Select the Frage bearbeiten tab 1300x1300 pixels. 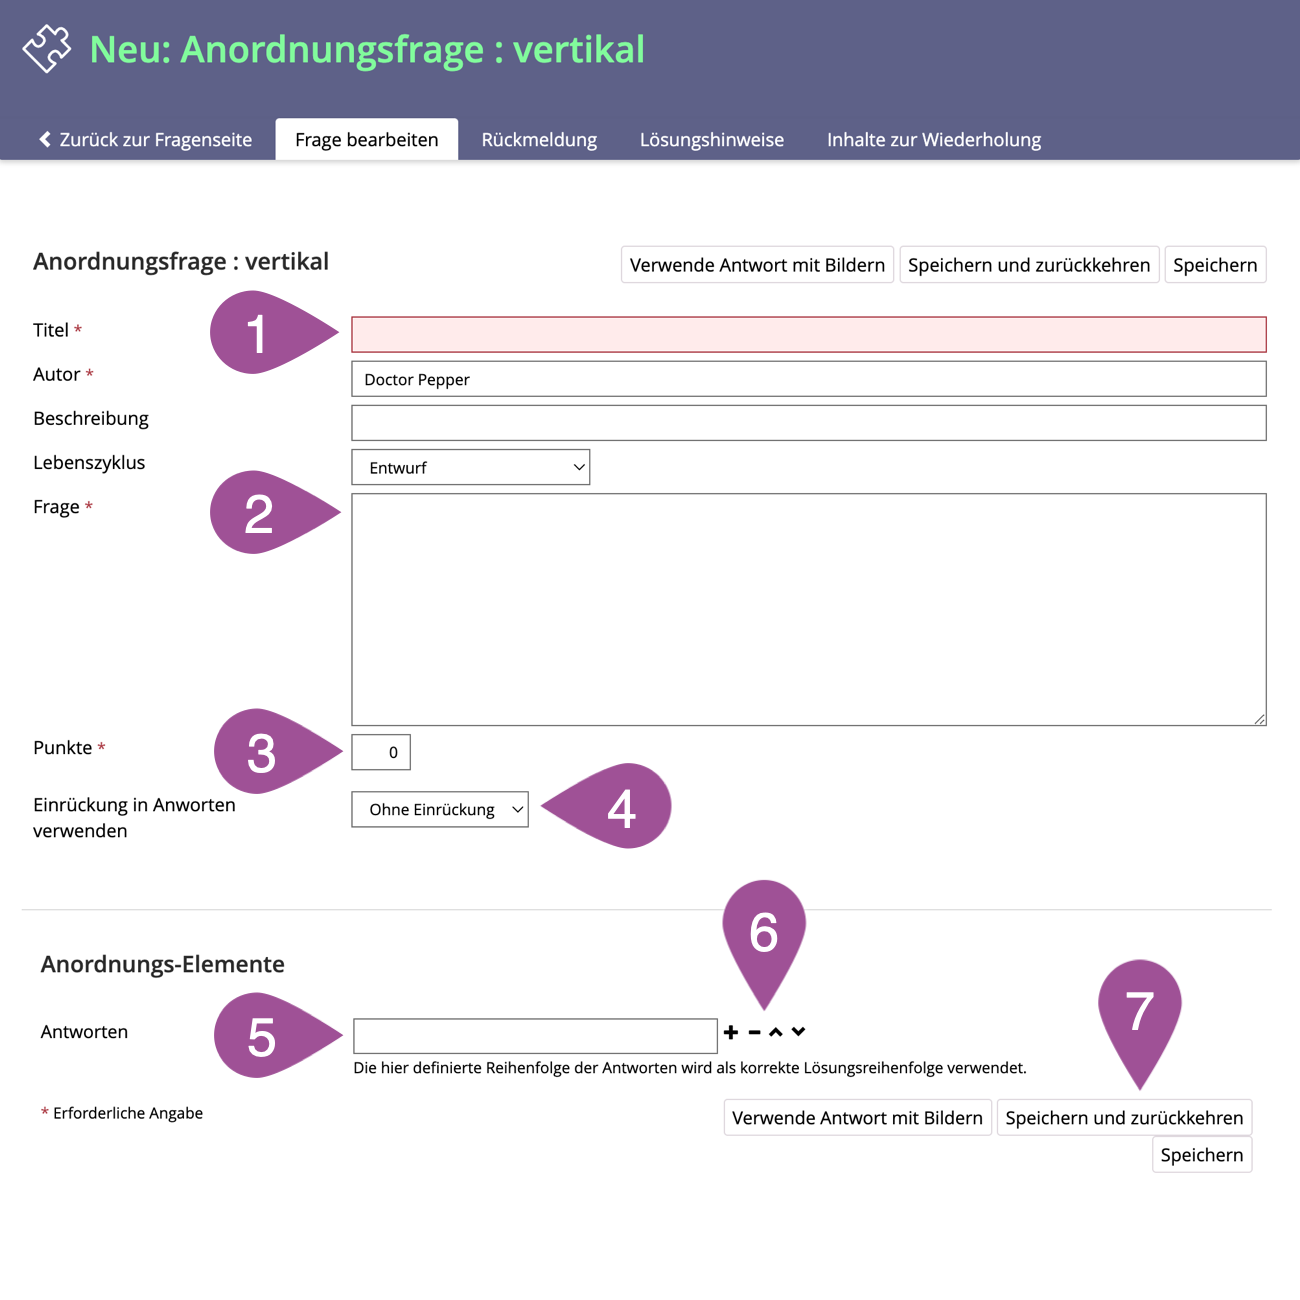point(366,140)
